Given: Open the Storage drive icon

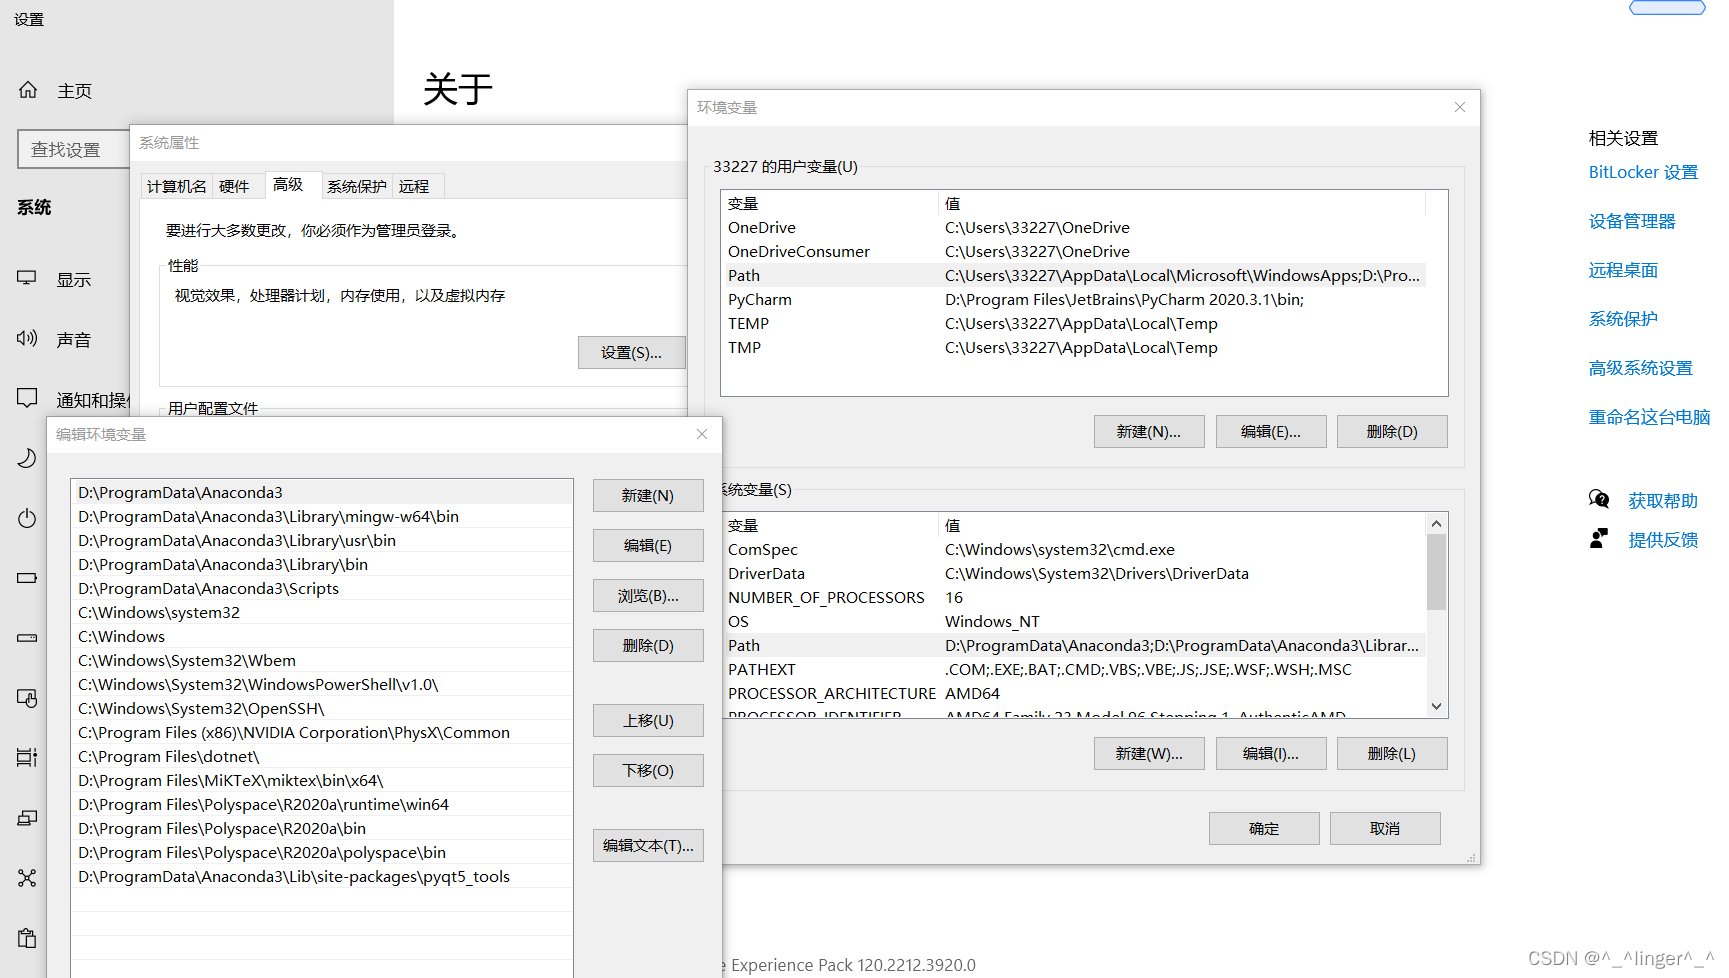Looking at the screenshot, I should (27, 638).
